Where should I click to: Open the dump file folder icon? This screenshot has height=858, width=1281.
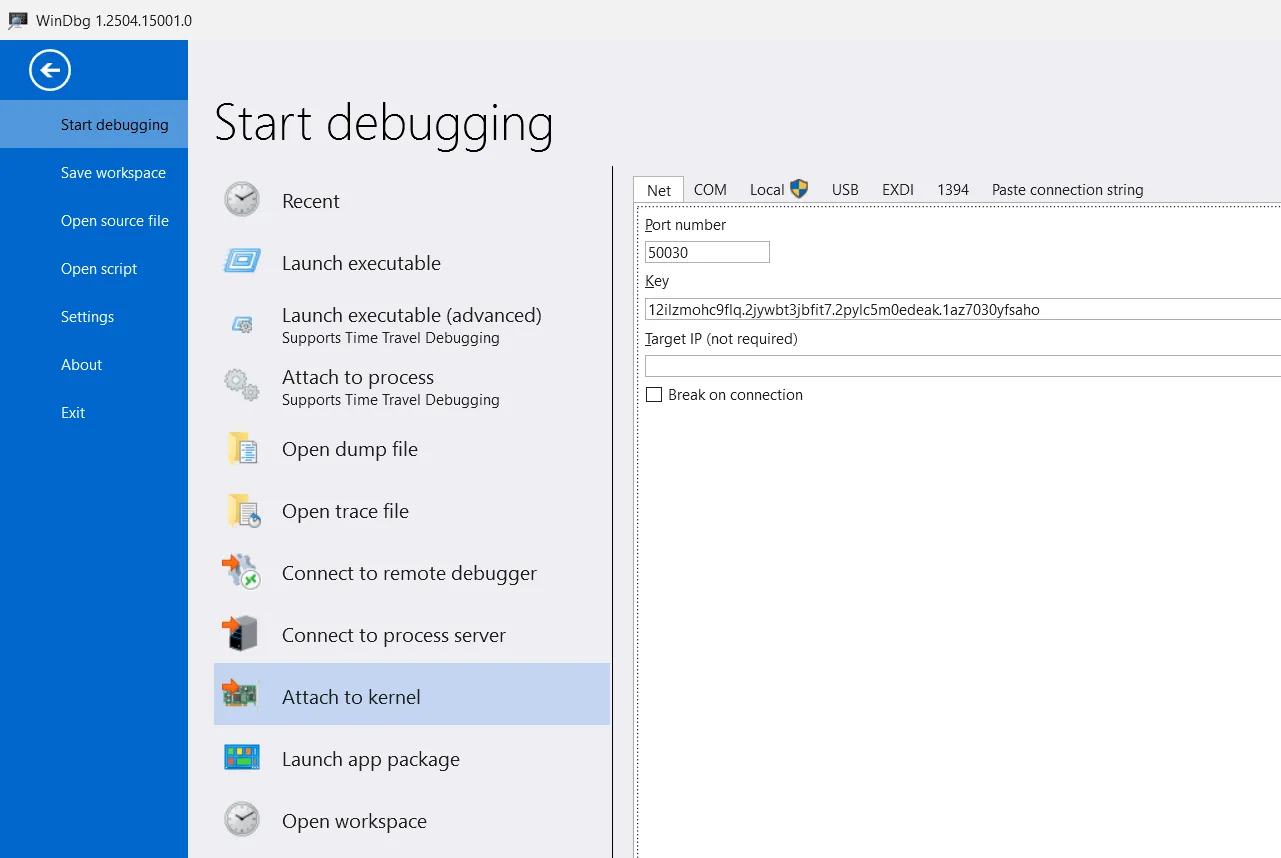[241, 448]
